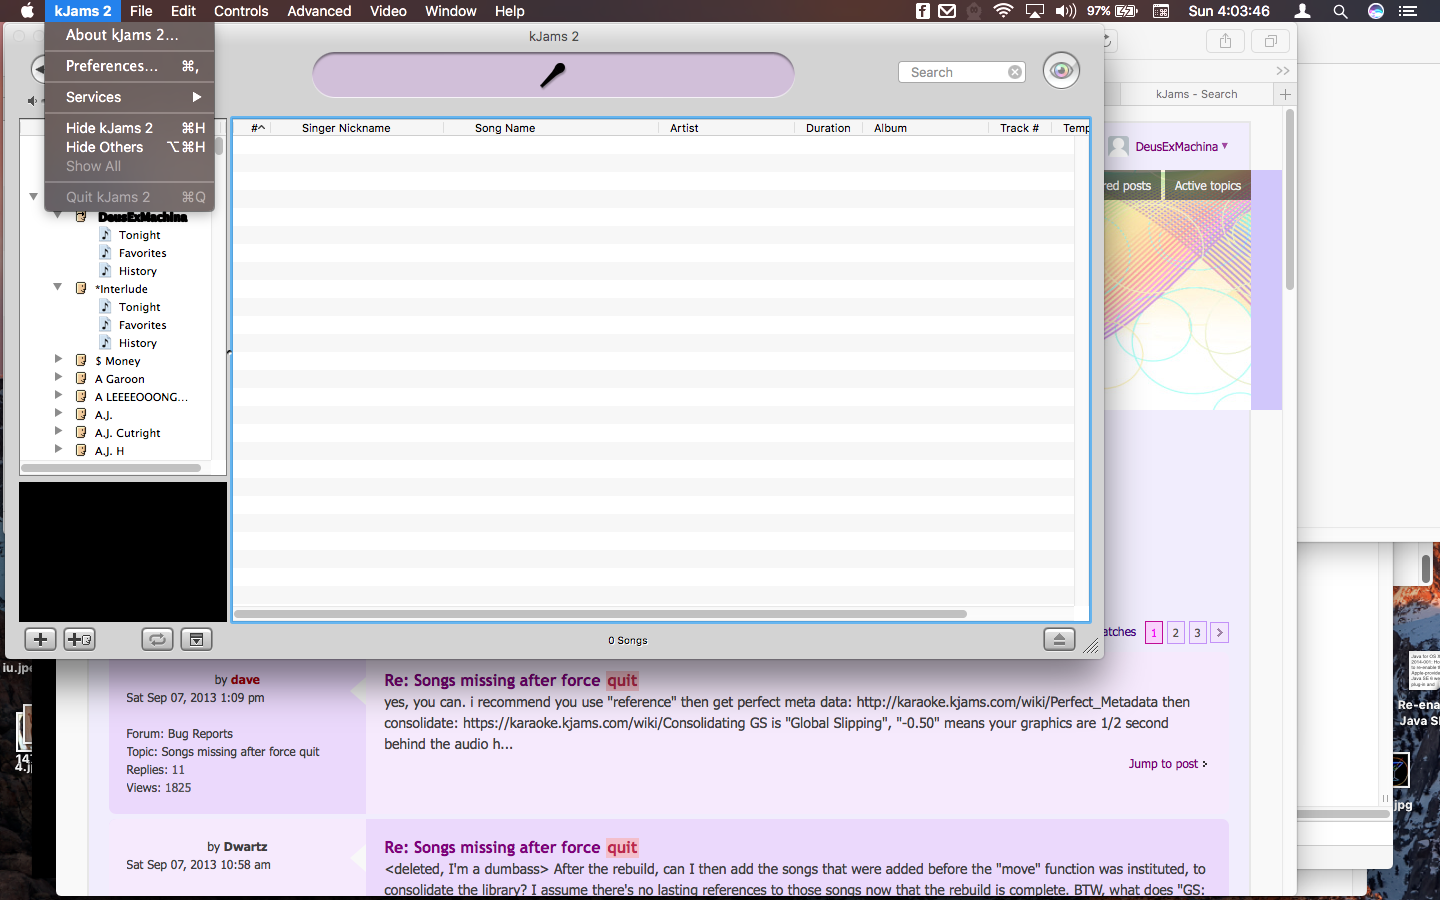Click in the kJams Search field
1440x900 pixels.
click(955, 72)
